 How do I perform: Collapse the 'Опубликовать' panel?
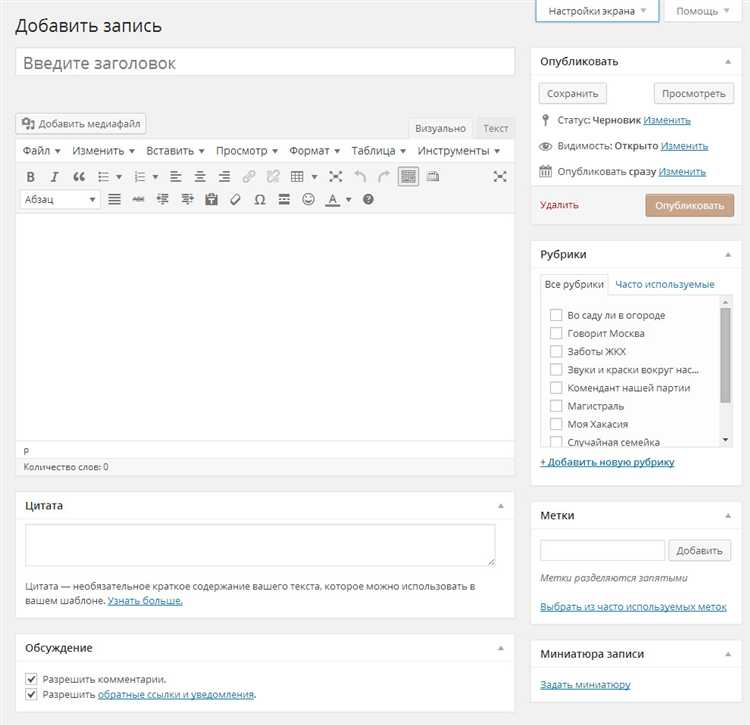(x=728, y=62)
